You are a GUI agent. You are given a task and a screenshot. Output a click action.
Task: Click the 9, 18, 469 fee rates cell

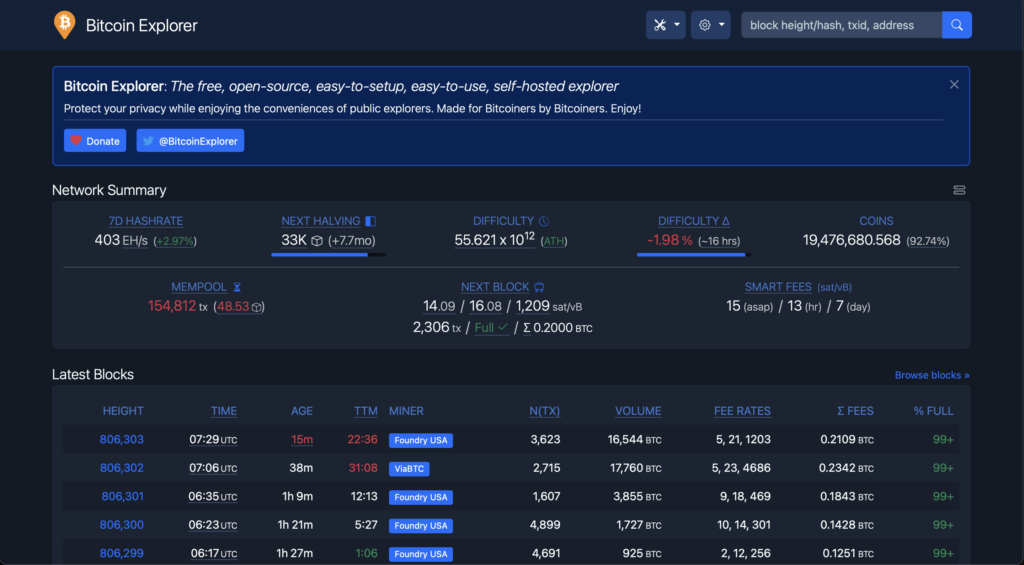point(745,496)
